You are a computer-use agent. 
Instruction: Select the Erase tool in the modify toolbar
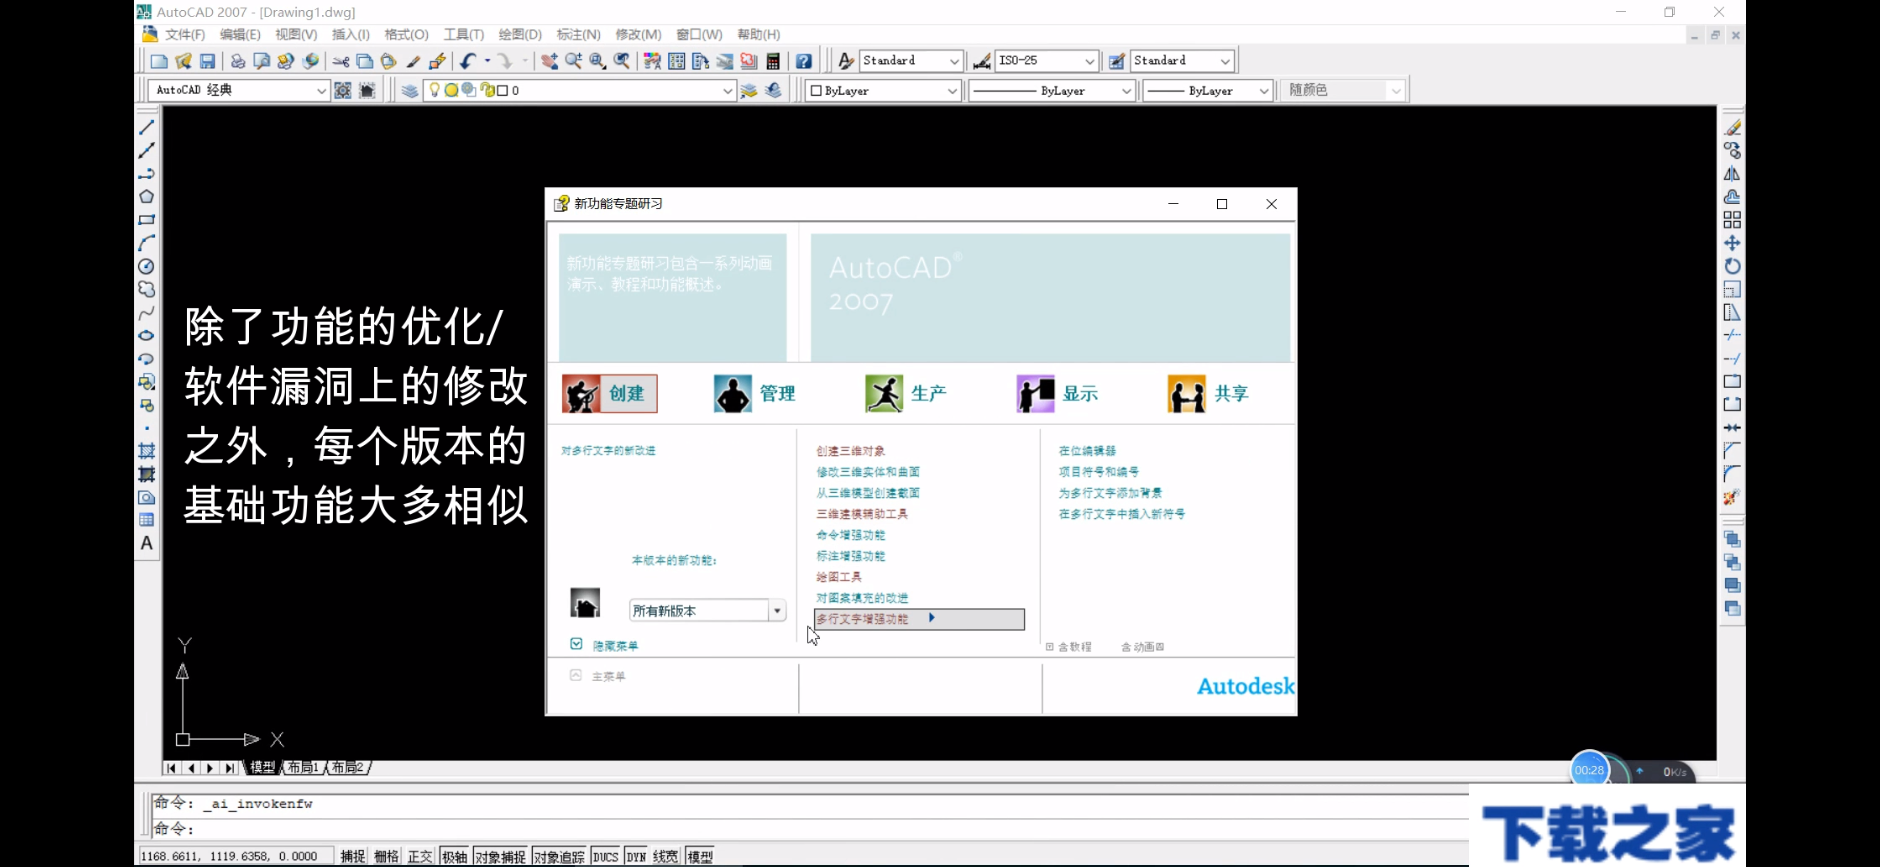pyautogui.click(x=1732, y=128)
